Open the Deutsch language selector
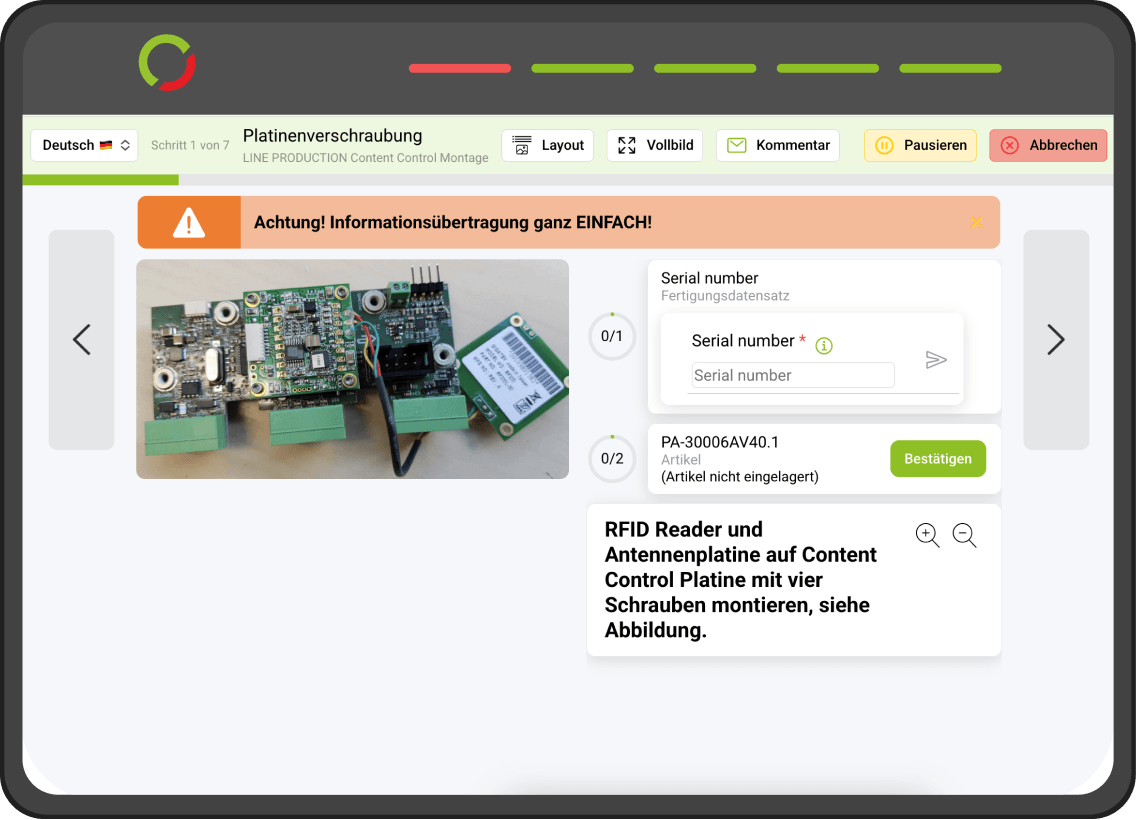This screenshot has height=820, width=1136. click(x=84, y=145)
